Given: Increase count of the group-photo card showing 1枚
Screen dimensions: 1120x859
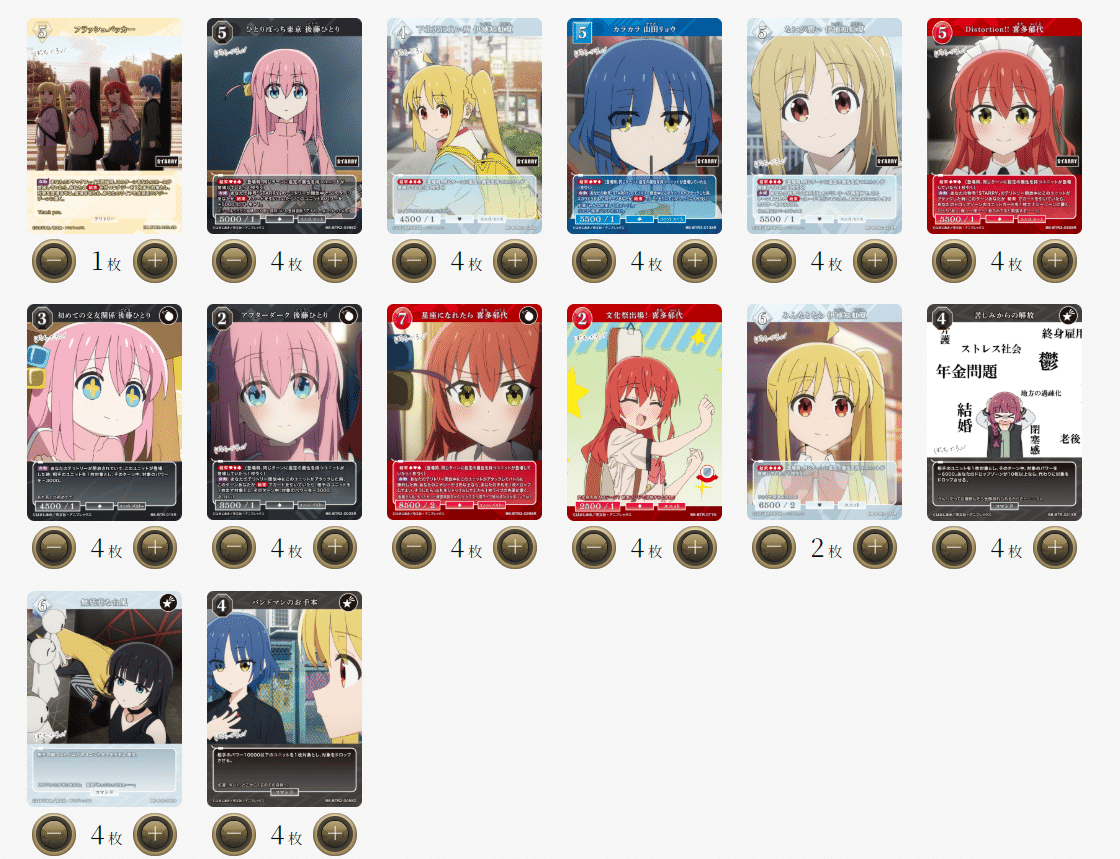Looking at the screenshot, I should pos(155,261).
